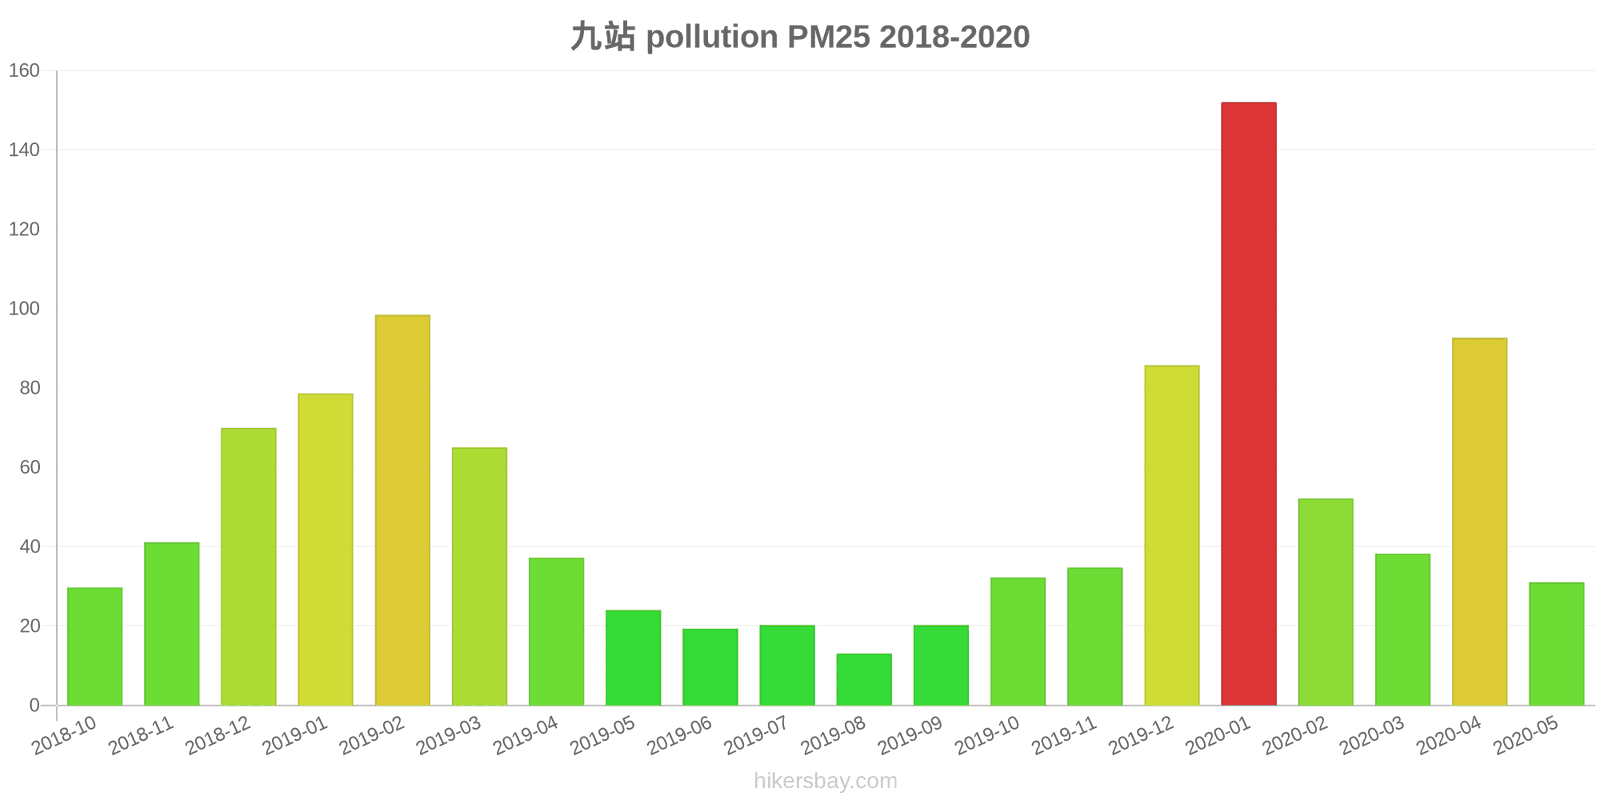
Task: Select the 2019-06 bar
Action: [x=710, y=667]
